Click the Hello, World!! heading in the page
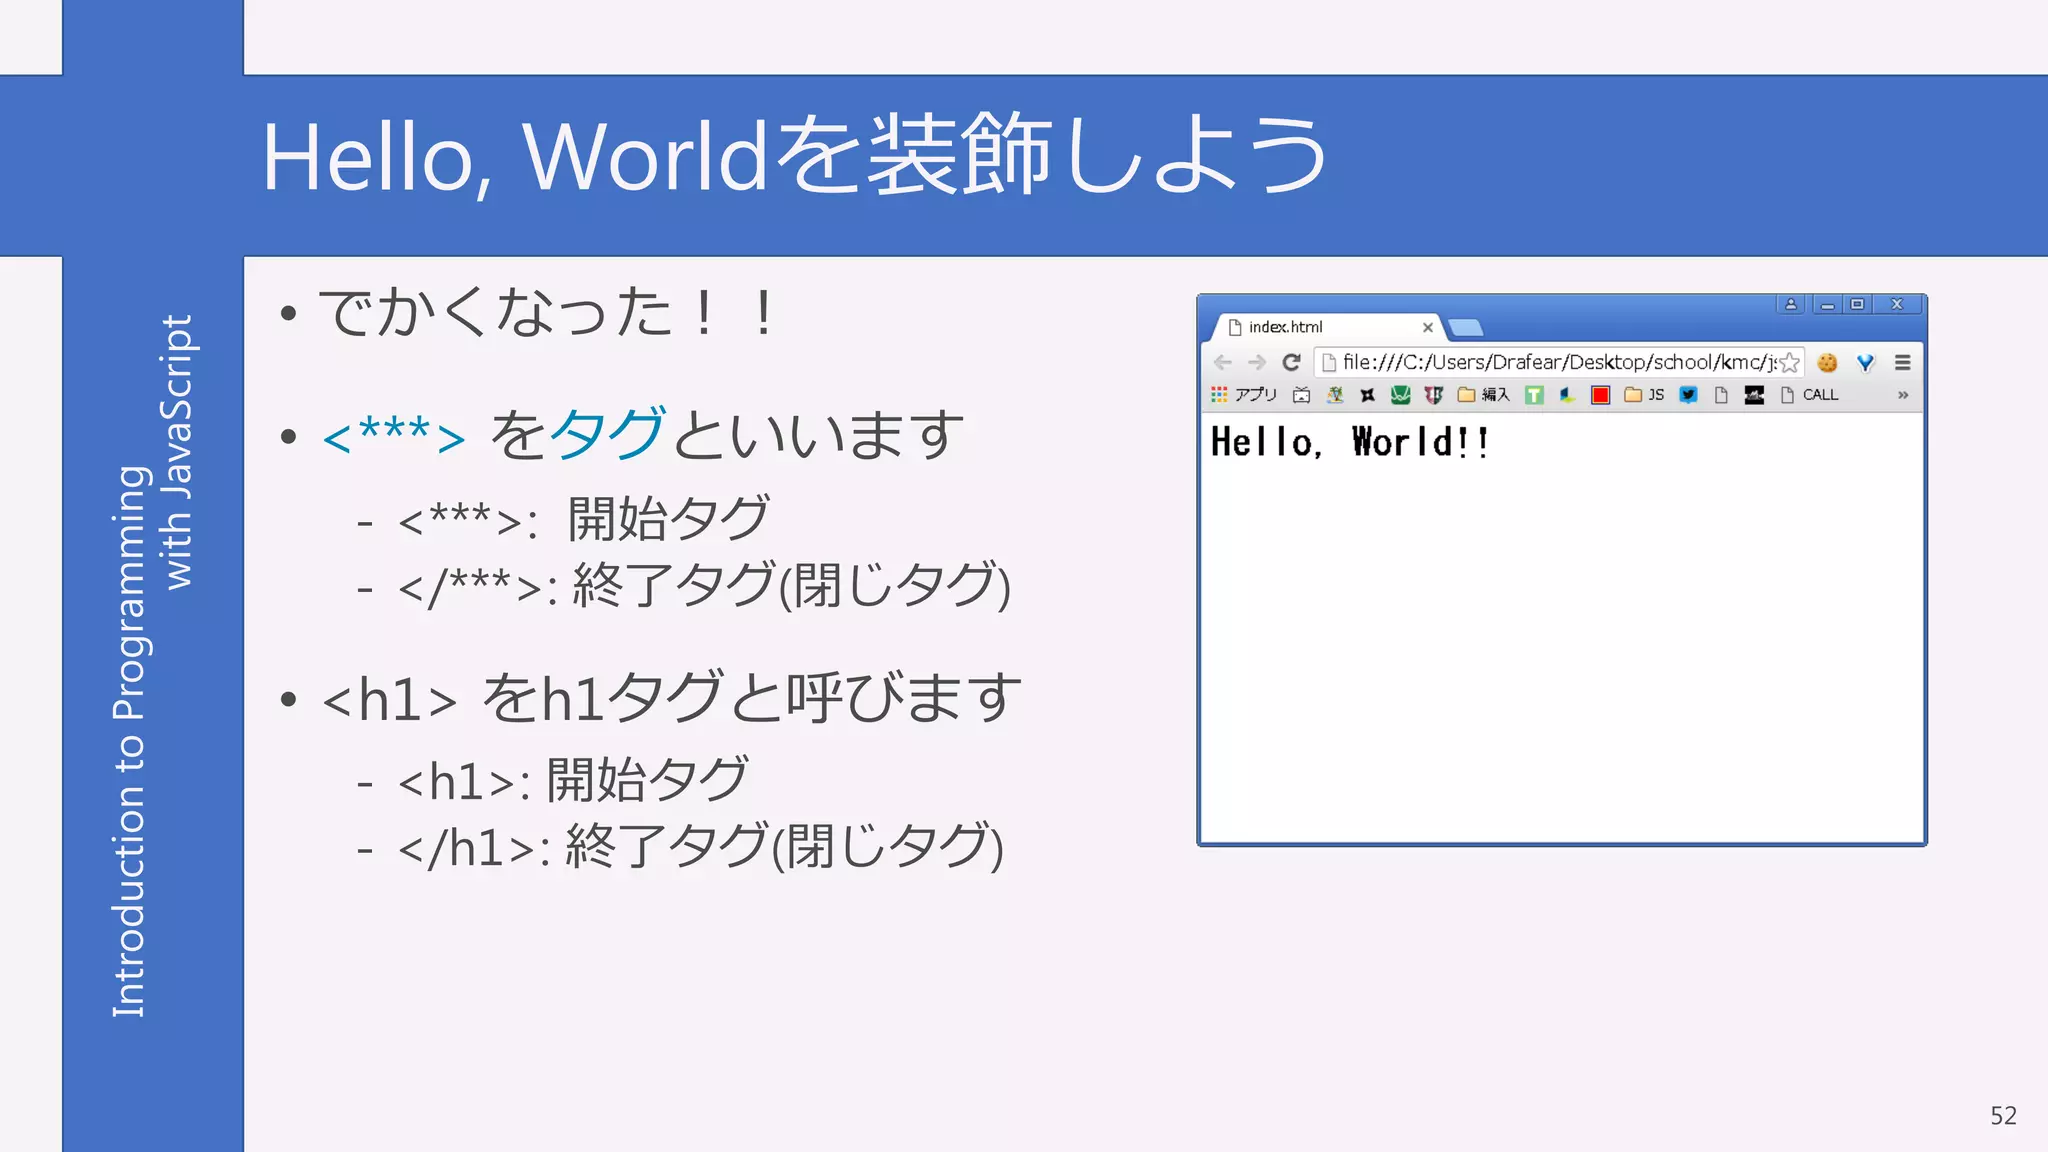The width and height of the screenshot is (2048, 1152). pos(1349,442)
